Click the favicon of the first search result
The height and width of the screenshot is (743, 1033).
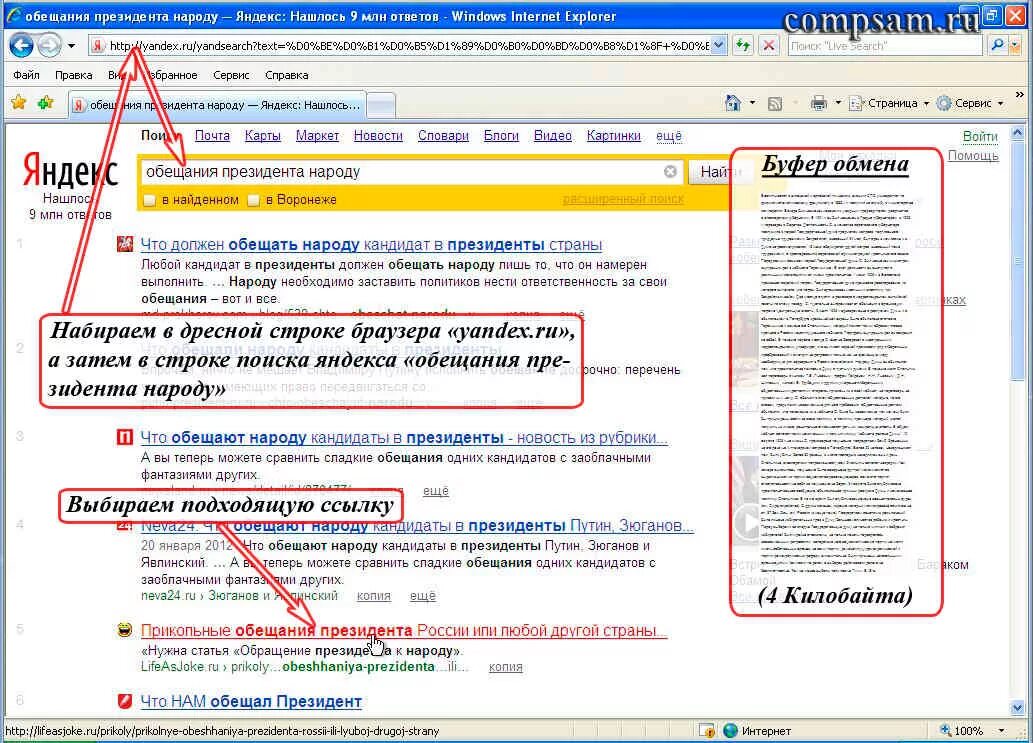point(125,244)
